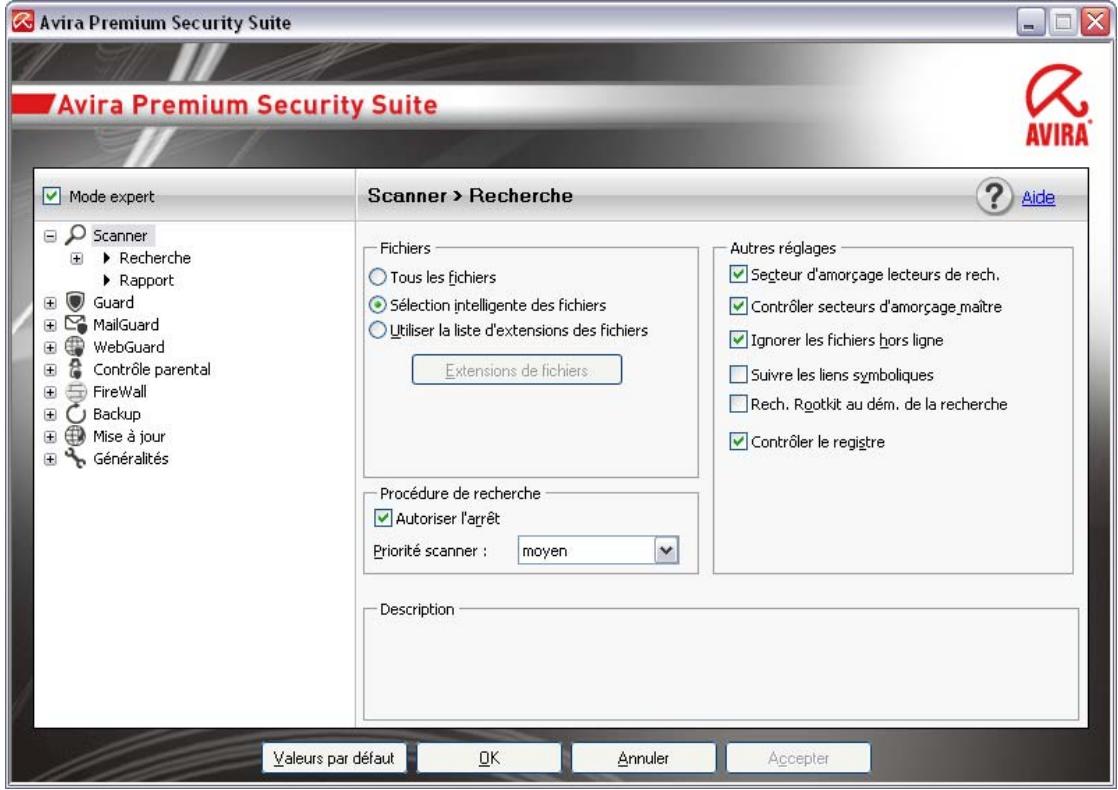Select FireWall in the tree
The image size is (1118, 790).
pos(120,391)
